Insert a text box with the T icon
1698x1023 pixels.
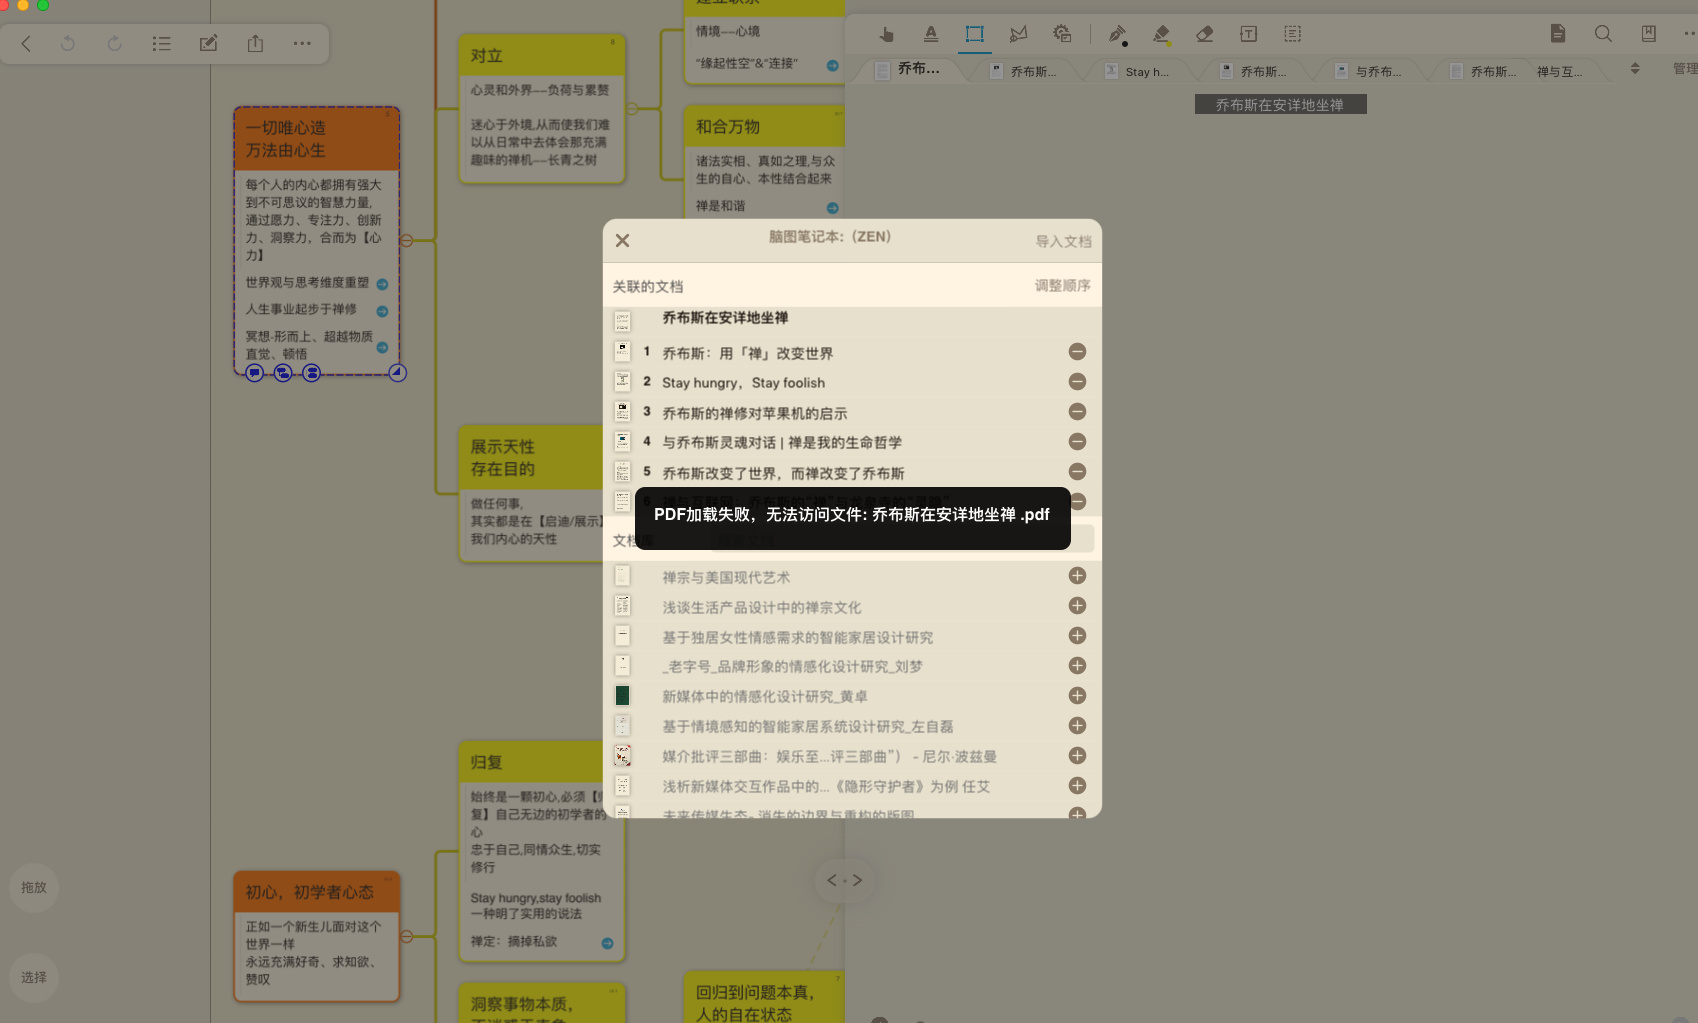1249,33
